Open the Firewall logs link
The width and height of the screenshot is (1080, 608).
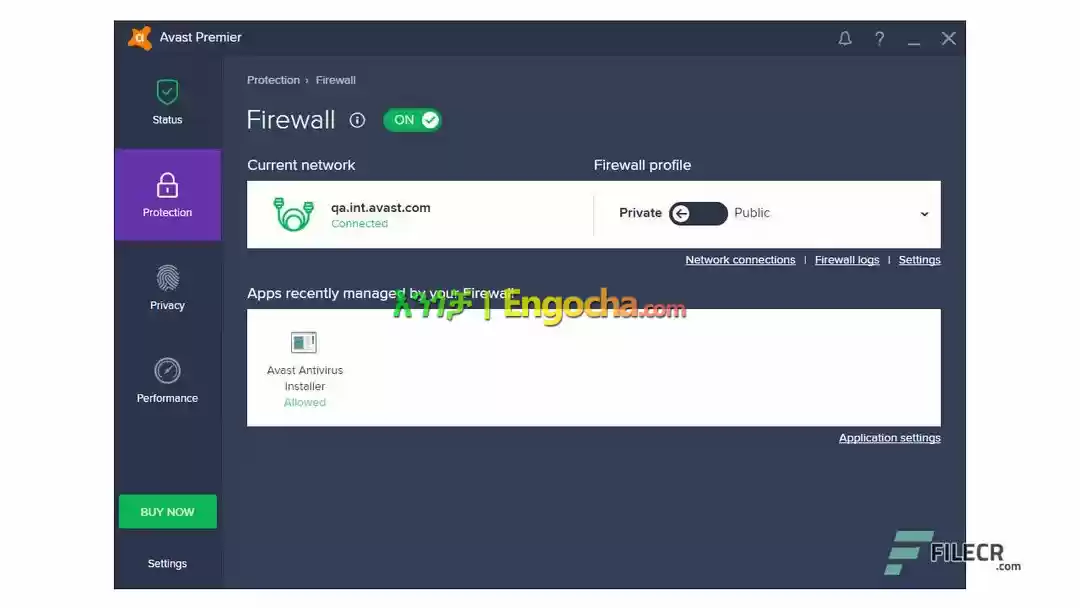847,260
